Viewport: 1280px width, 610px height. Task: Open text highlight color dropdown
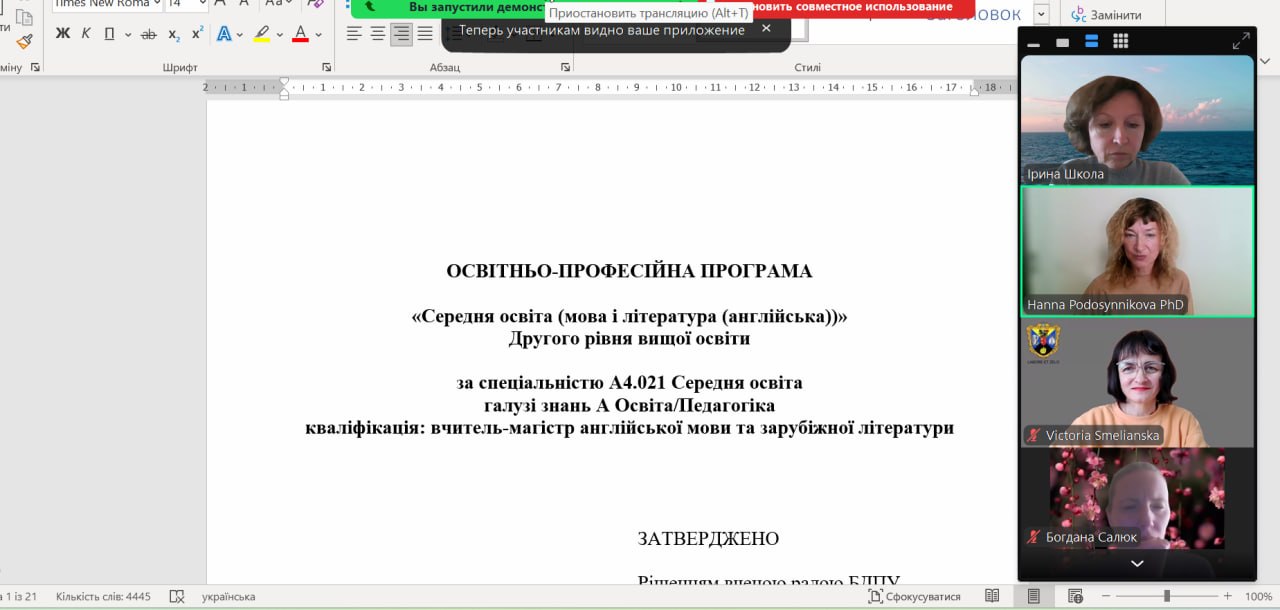coord(279,34)
